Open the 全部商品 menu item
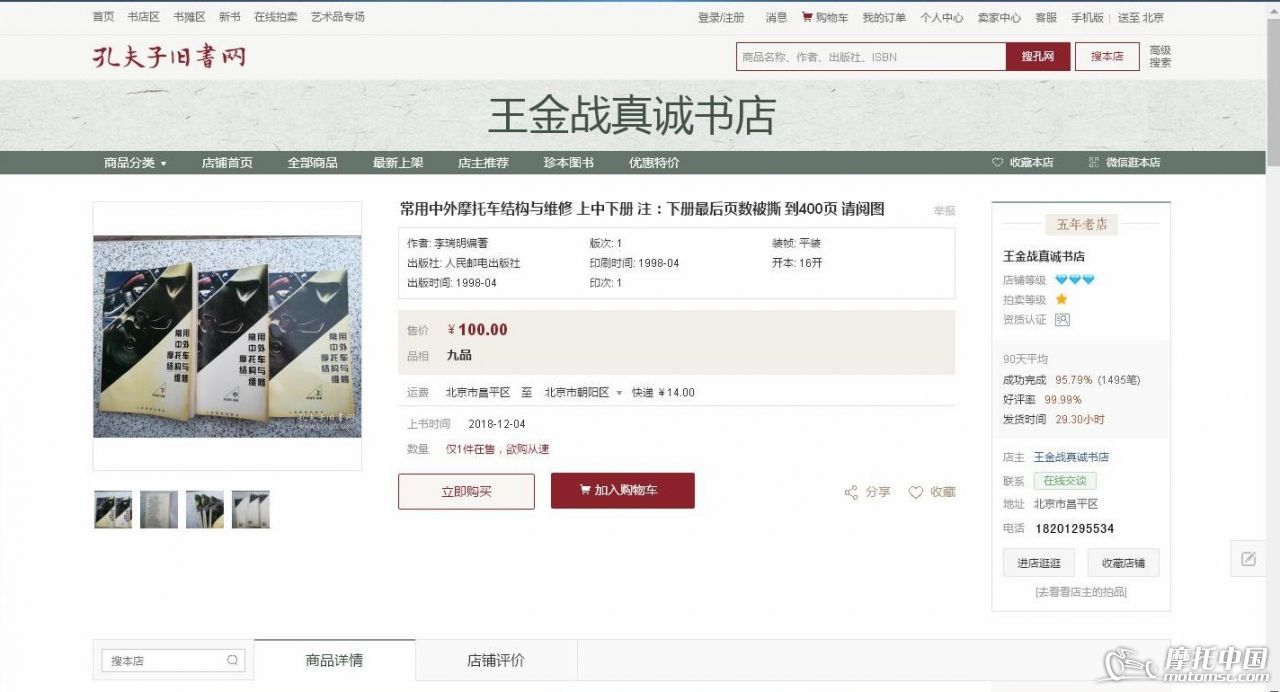Screen dimensions: 1280x692 pyautogui.click(x=312, y=162)
